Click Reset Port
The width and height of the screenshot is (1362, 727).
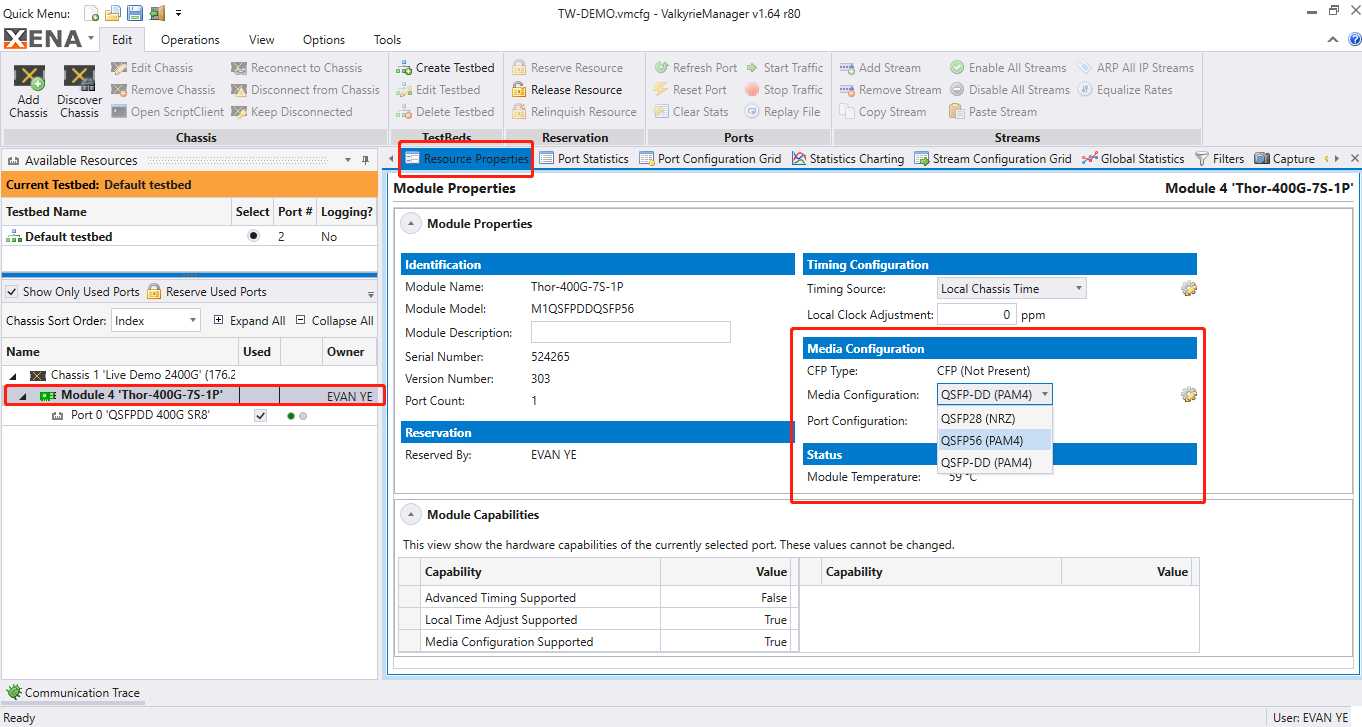click(x=690, y=90)
